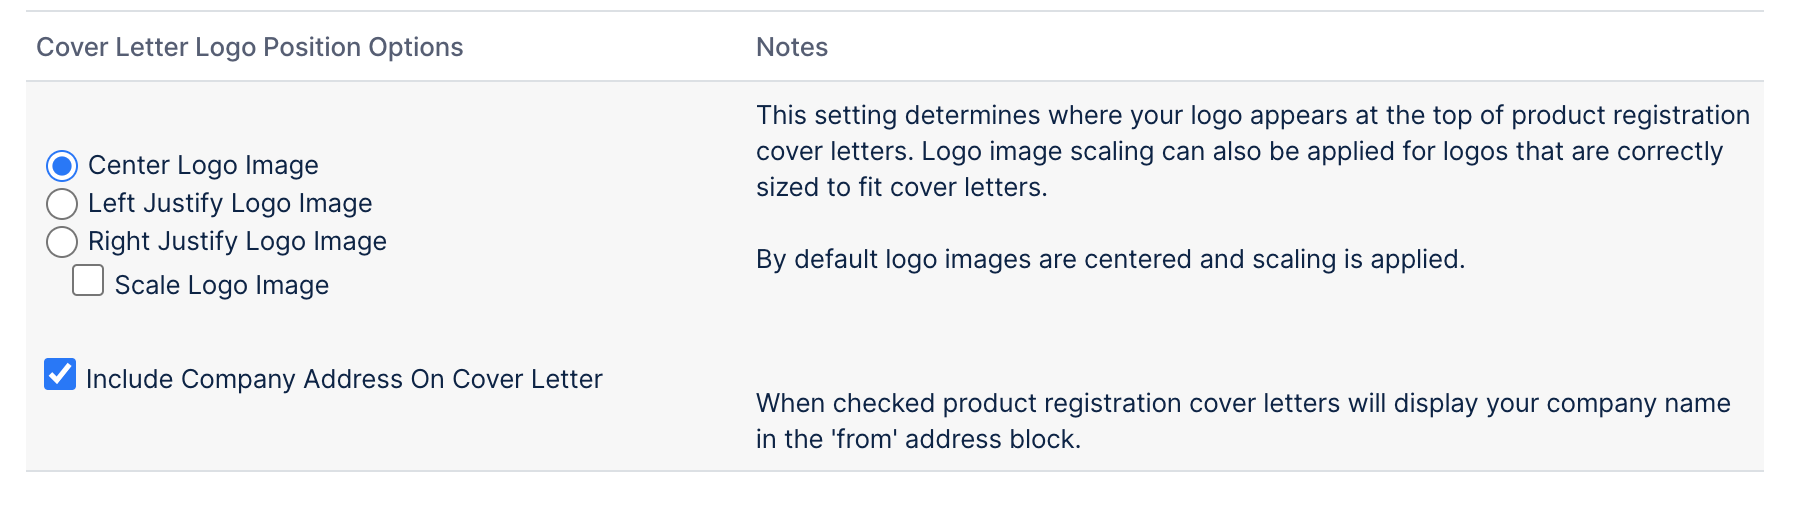Pick the Right Justify Logo Image radio button
1808x516 pixels.
tap(62, 241)
